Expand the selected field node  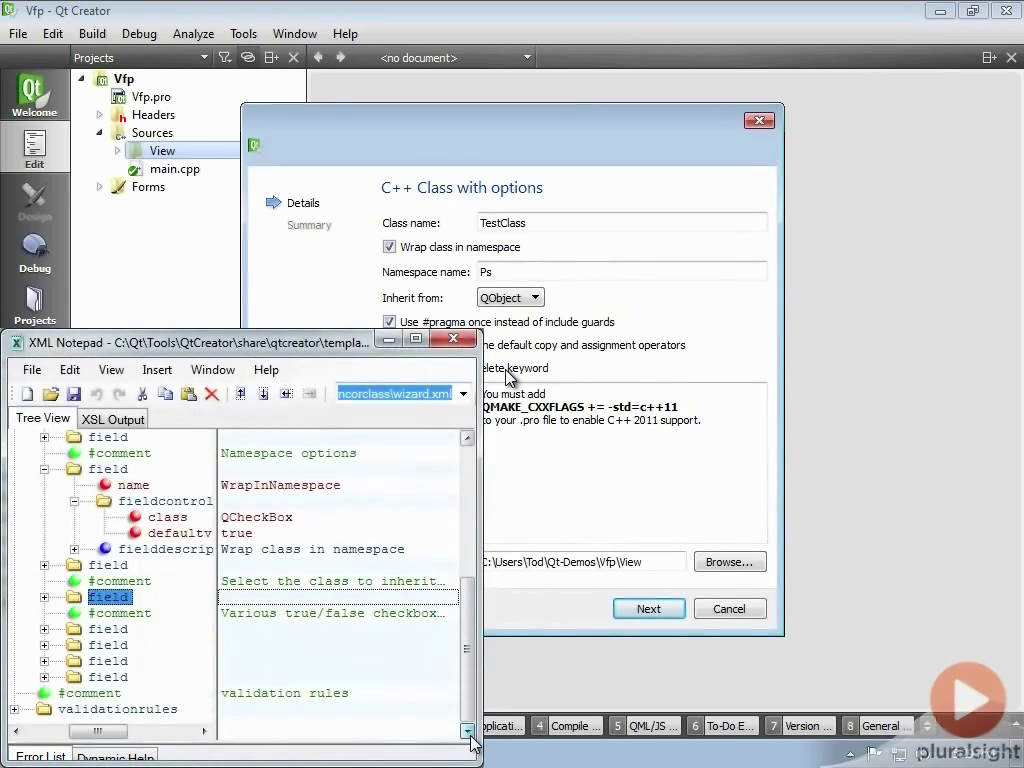44,598
